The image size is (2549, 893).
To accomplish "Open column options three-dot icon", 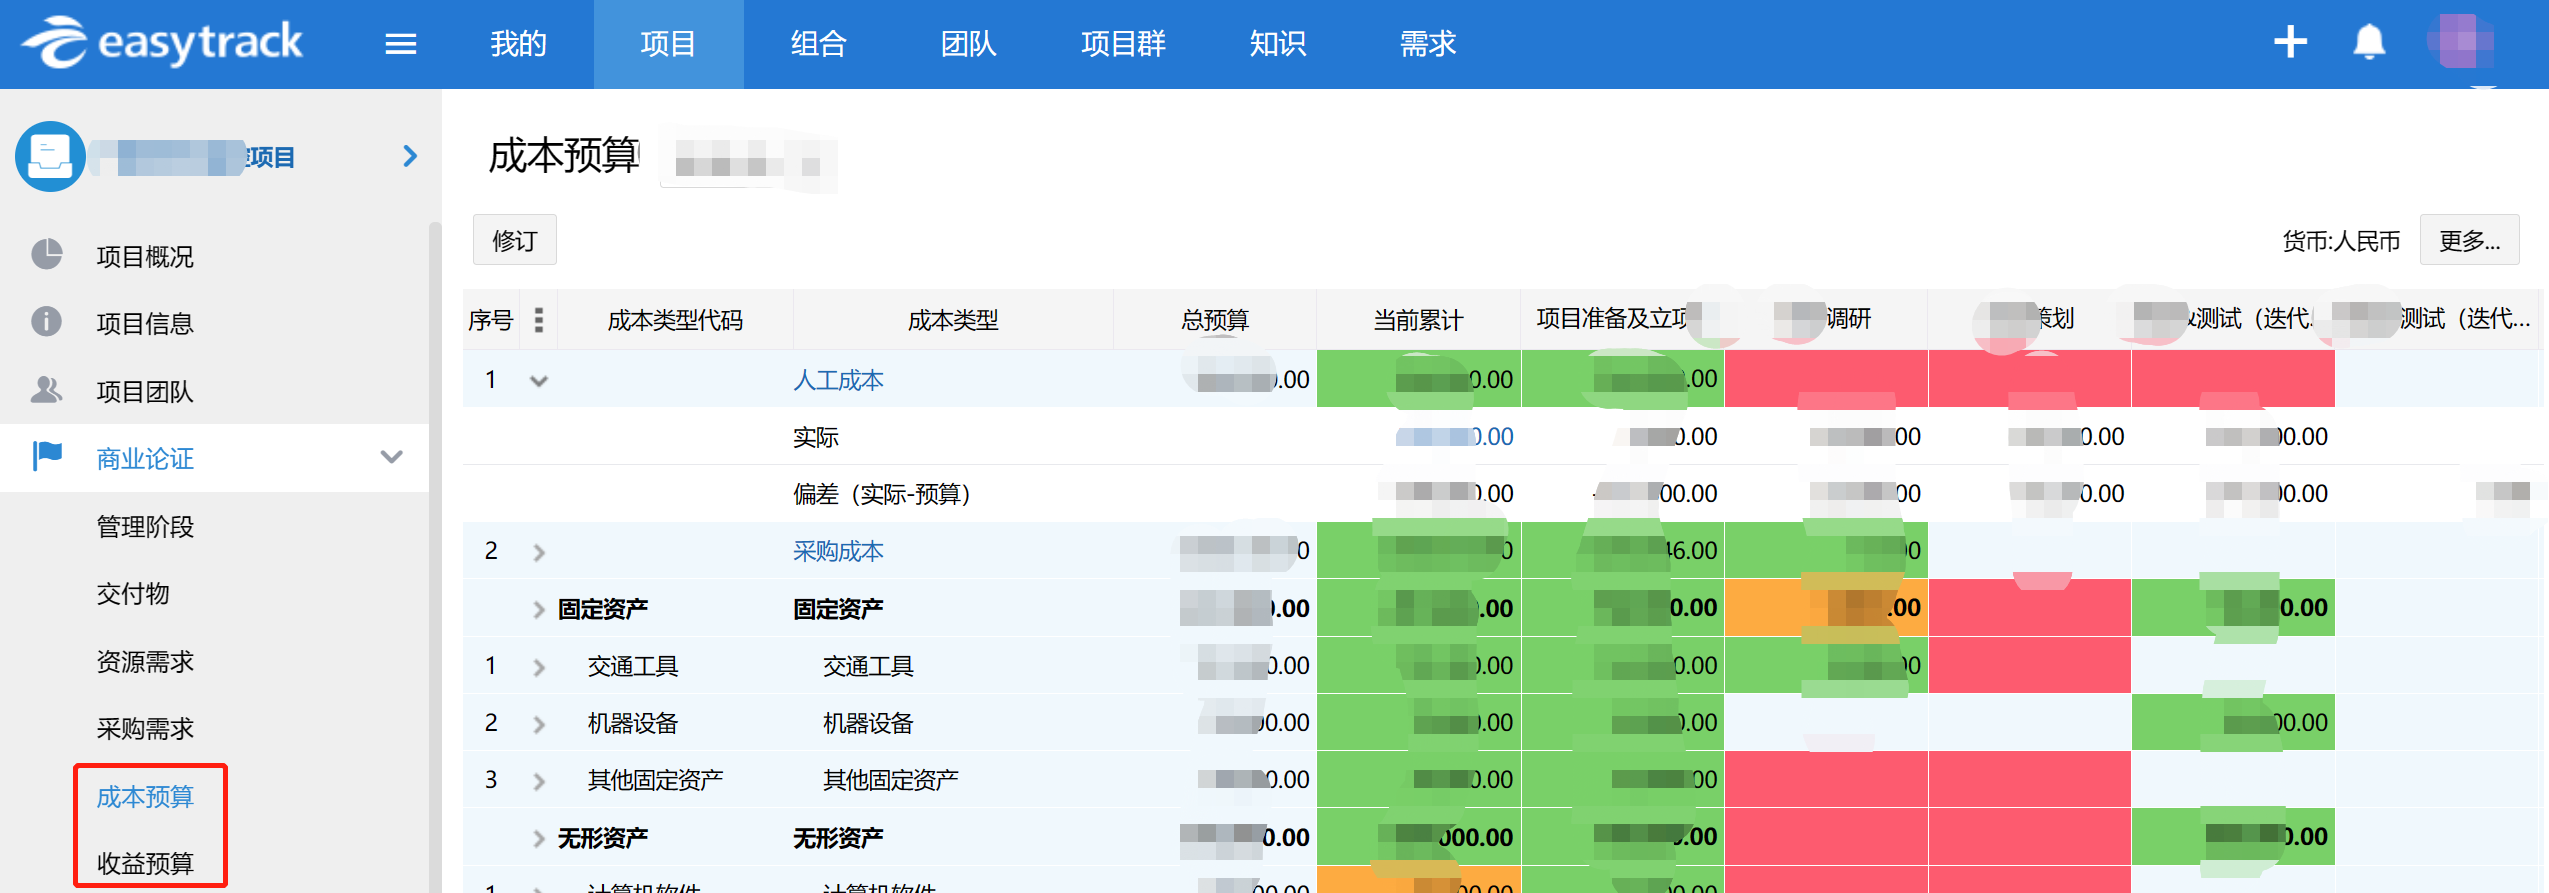I will pyautogui.click(x=539, y=320).
